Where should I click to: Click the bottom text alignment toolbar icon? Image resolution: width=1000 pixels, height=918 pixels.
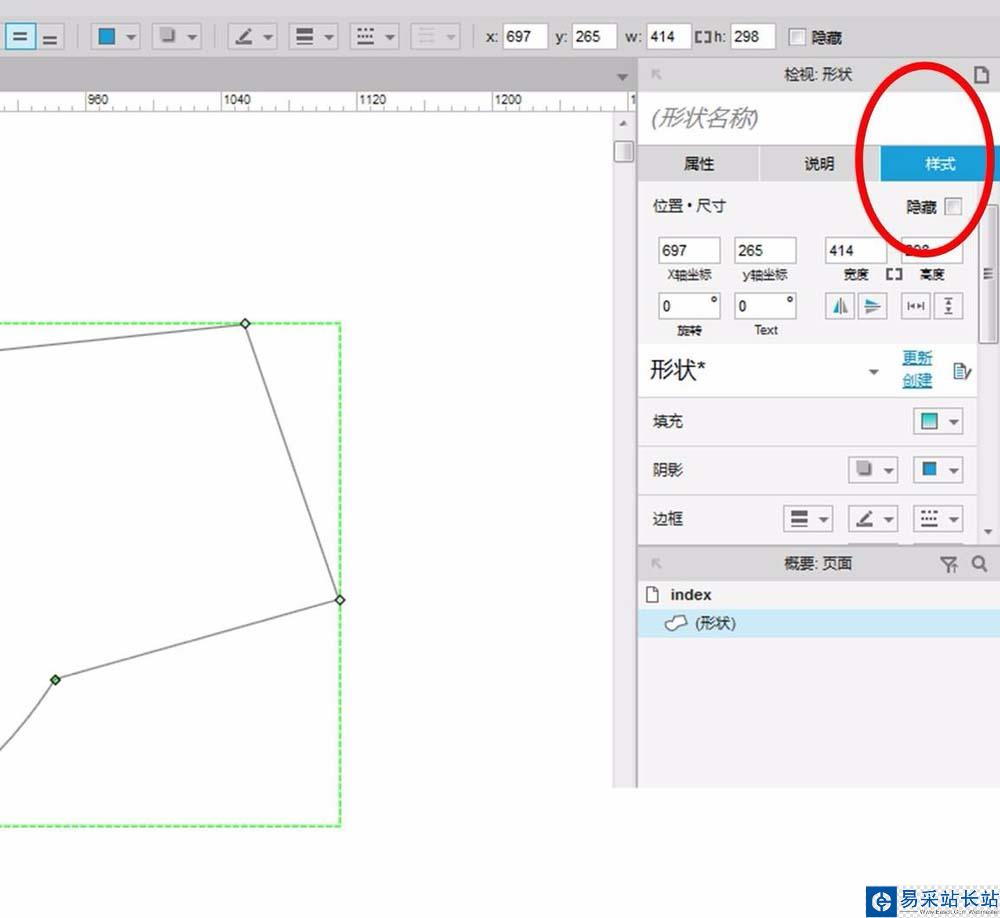(x=50, y=38)
